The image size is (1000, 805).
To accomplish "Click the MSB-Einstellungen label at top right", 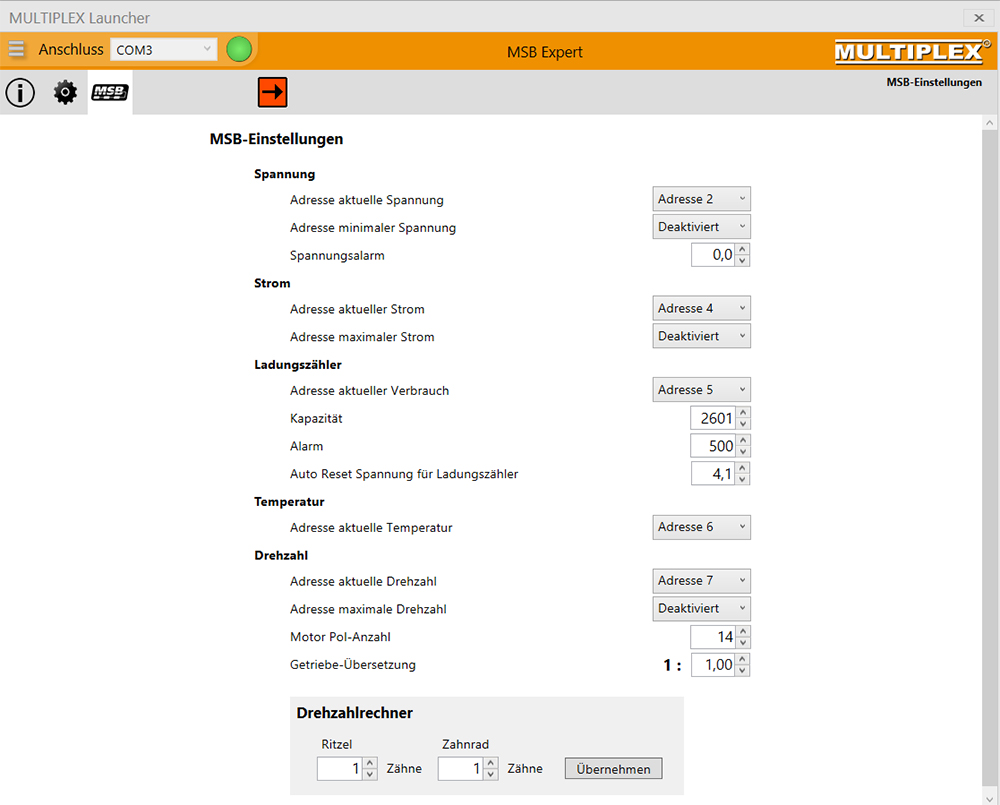I will tap(934, 83).
